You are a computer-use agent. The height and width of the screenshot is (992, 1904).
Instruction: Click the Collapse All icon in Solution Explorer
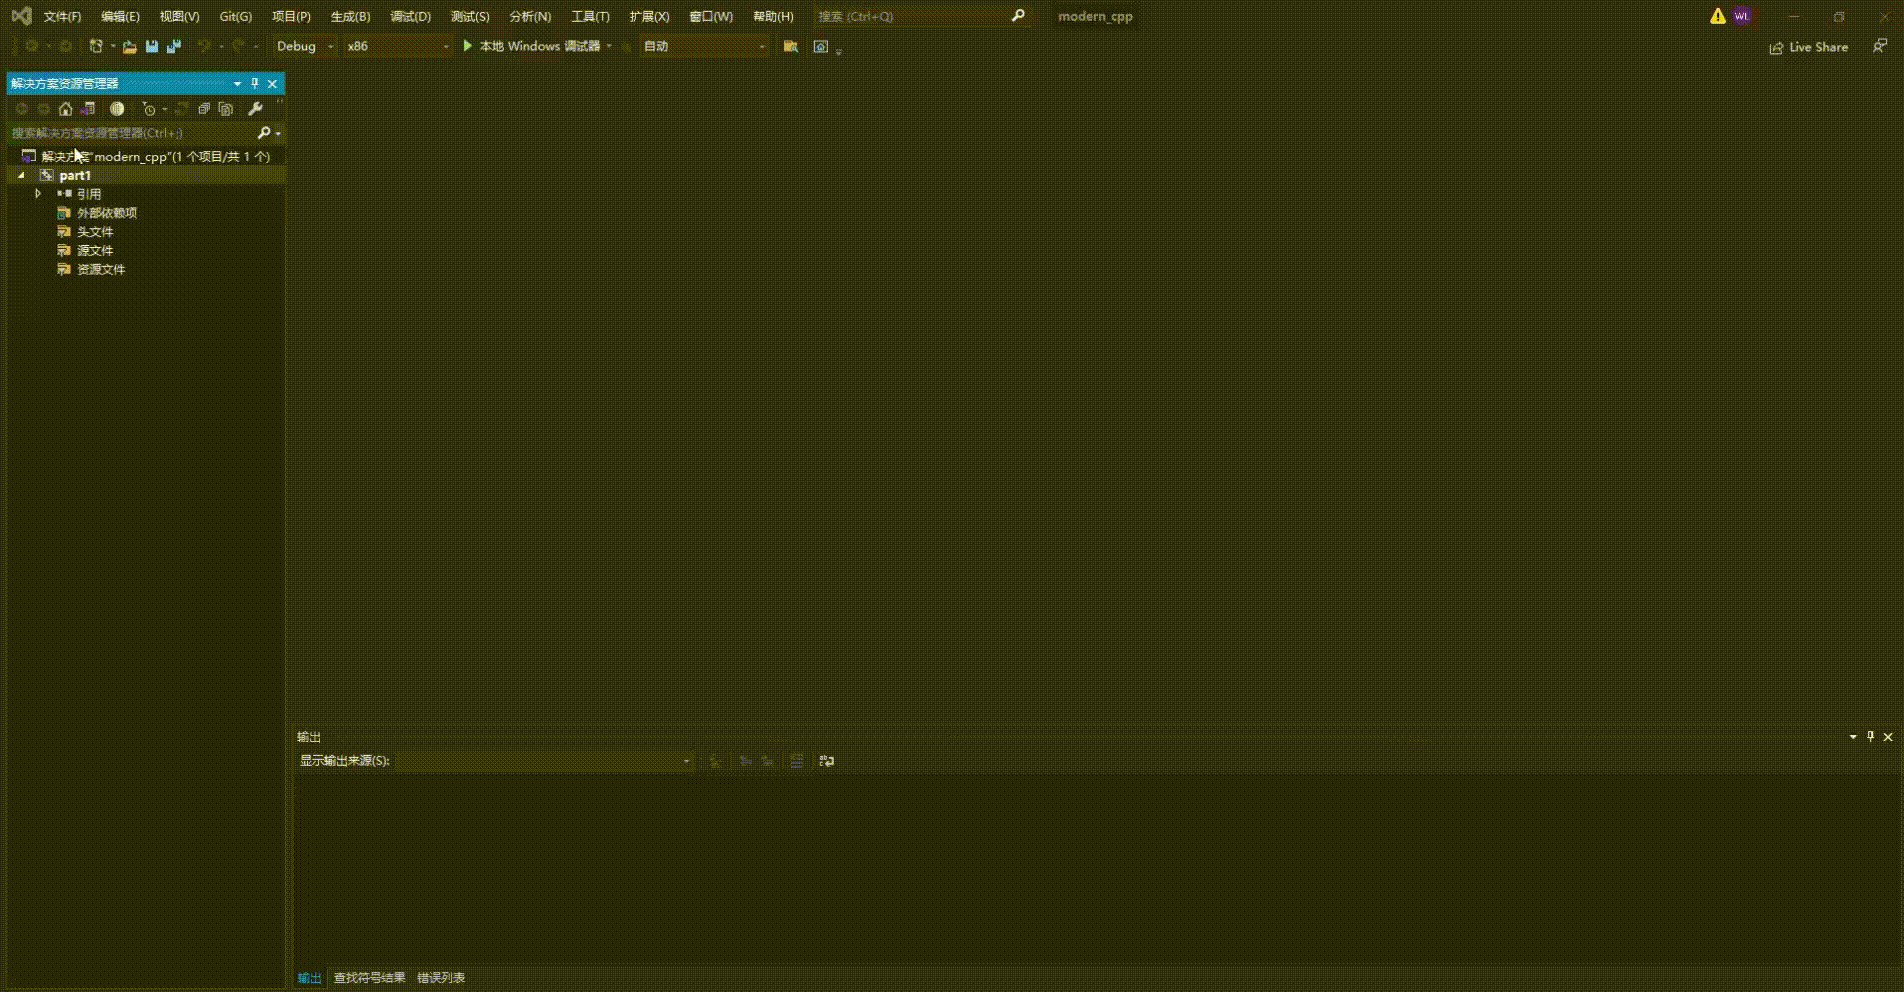(204, 109)
